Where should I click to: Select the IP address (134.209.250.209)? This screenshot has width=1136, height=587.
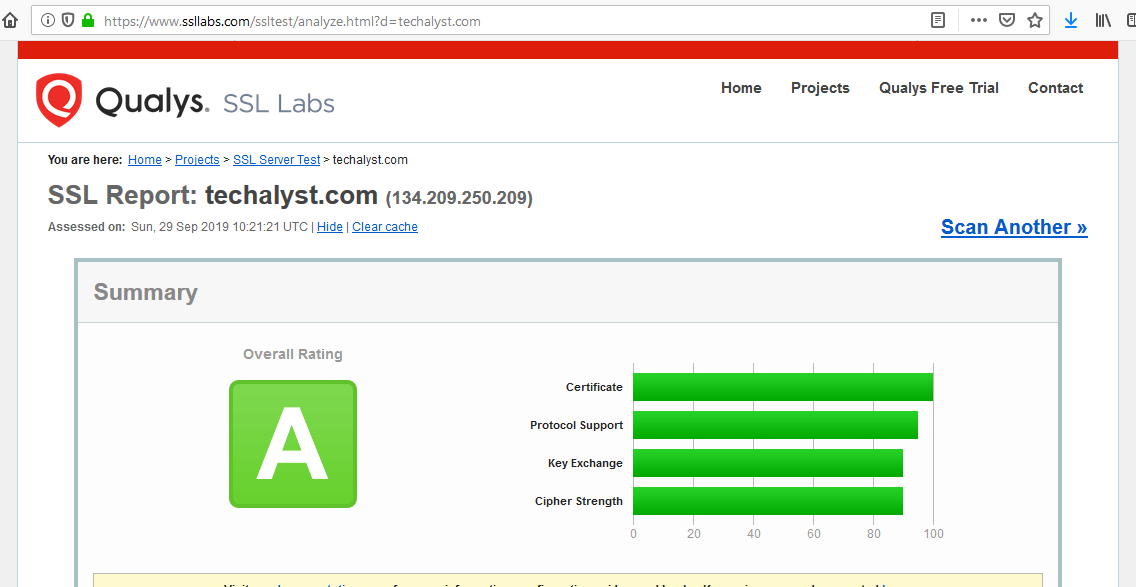(x=459, y=198)
